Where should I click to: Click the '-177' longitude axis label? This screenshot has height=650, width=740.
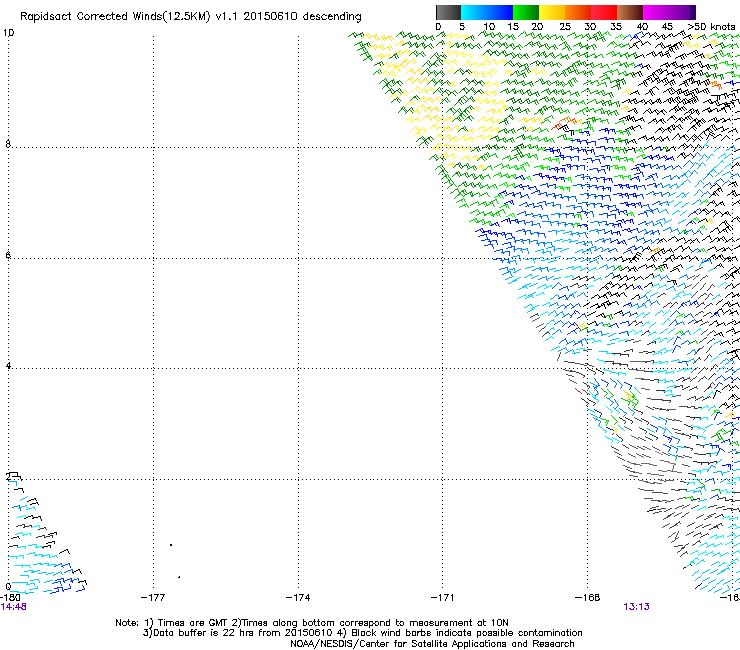point(153,598)
